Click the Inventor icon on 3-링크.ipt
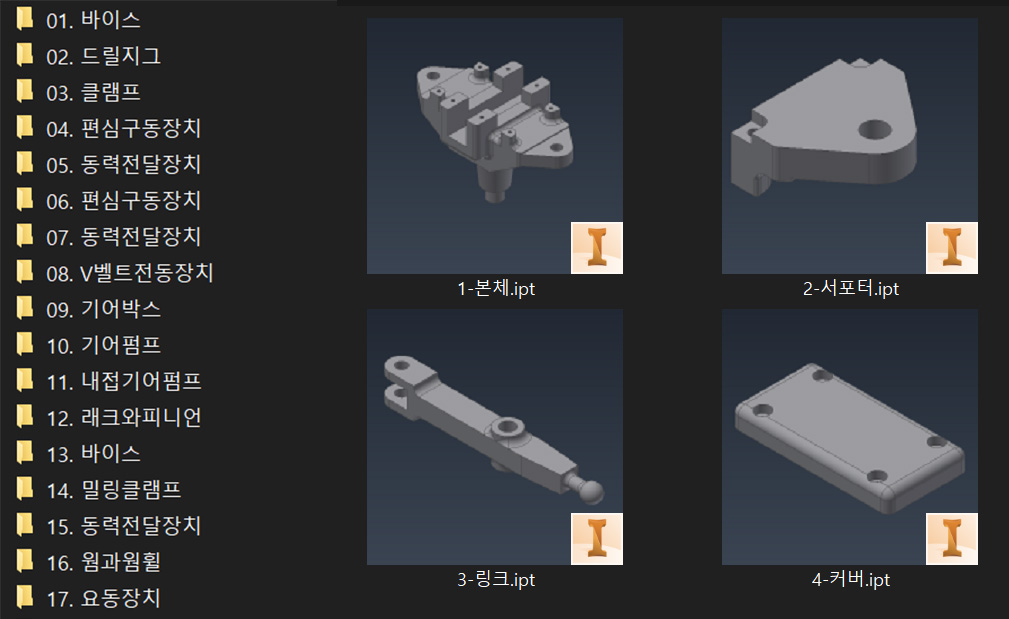Image resolution: width=1009 pixels, height=619 pixels. [597, 539]
